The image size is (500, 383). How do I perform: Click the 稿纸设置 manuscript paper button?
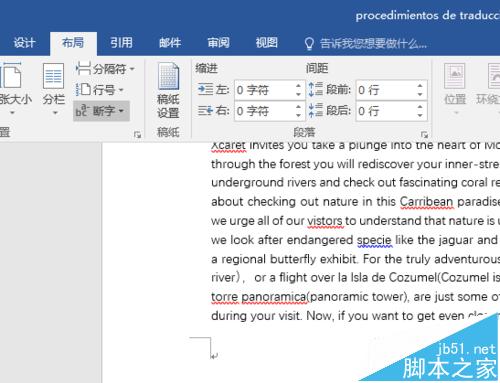[168, 91]
